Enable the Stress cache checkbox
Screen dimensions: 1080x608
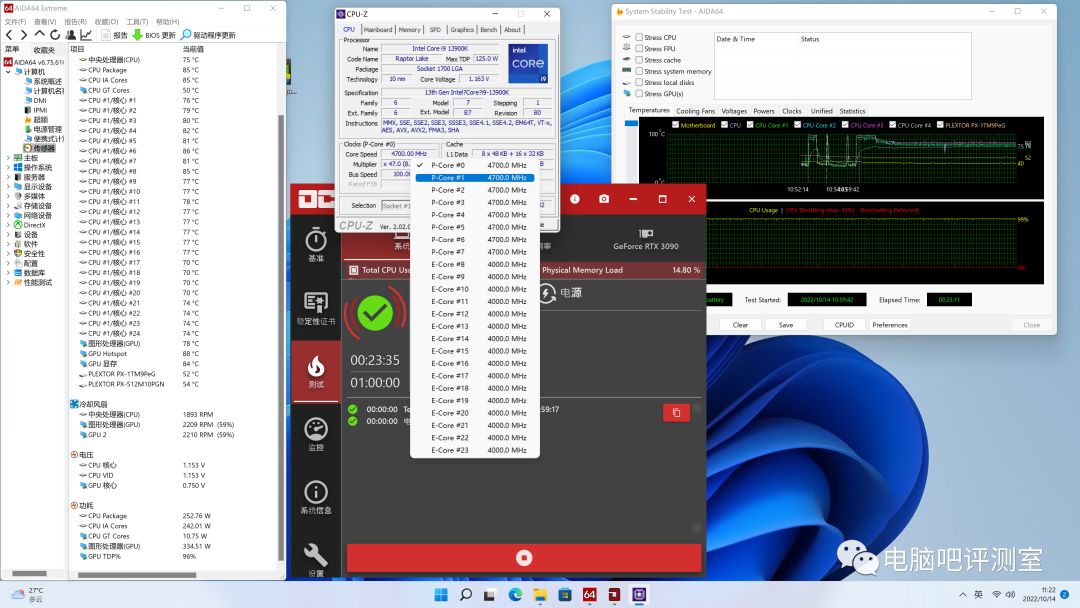[x=639, y=60]
